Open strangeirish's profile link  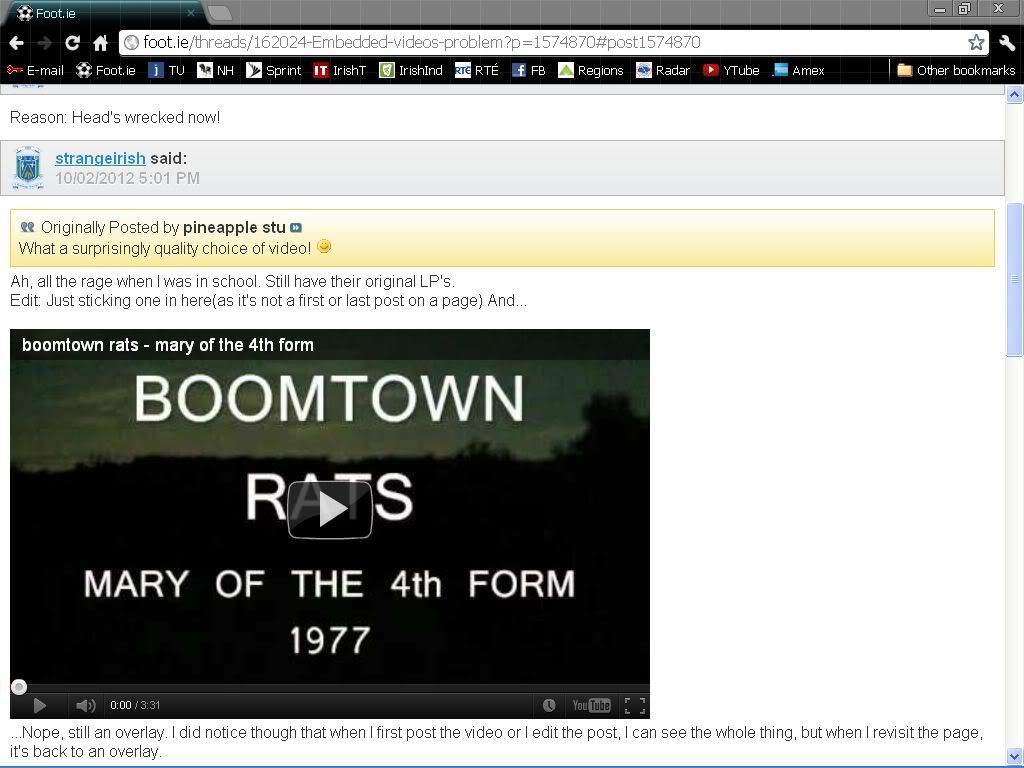pos(100,158)
